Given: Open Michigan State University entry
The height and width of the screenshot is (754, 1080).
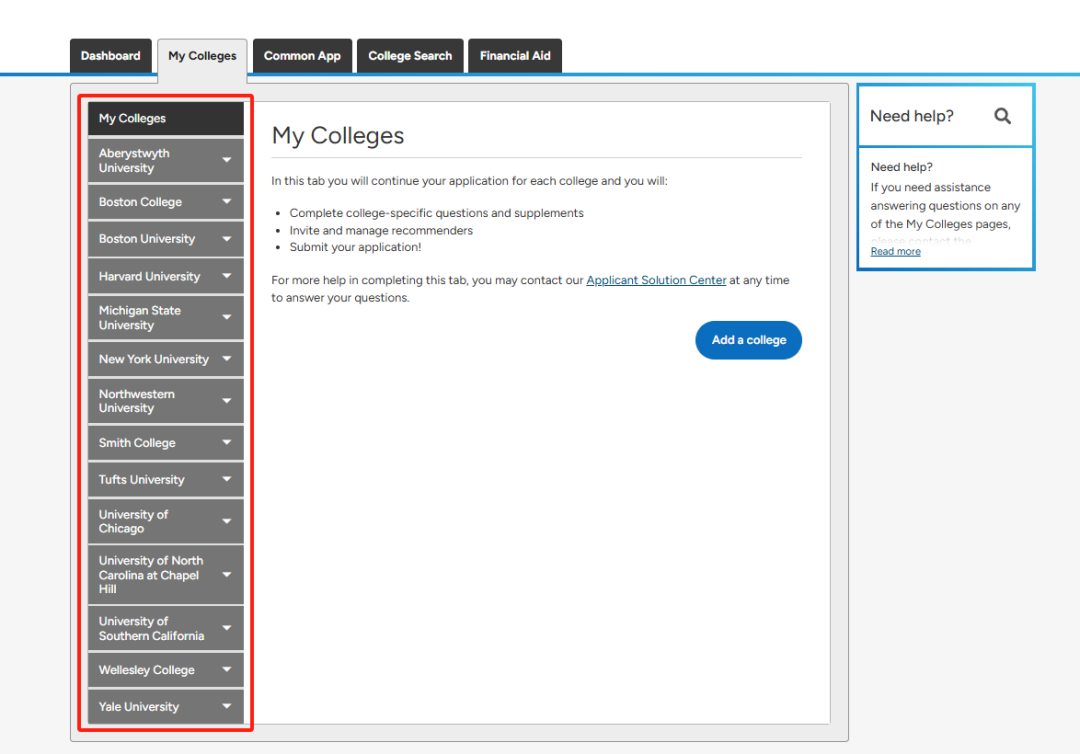Looking at the screenshot, I should coord(140,318).
